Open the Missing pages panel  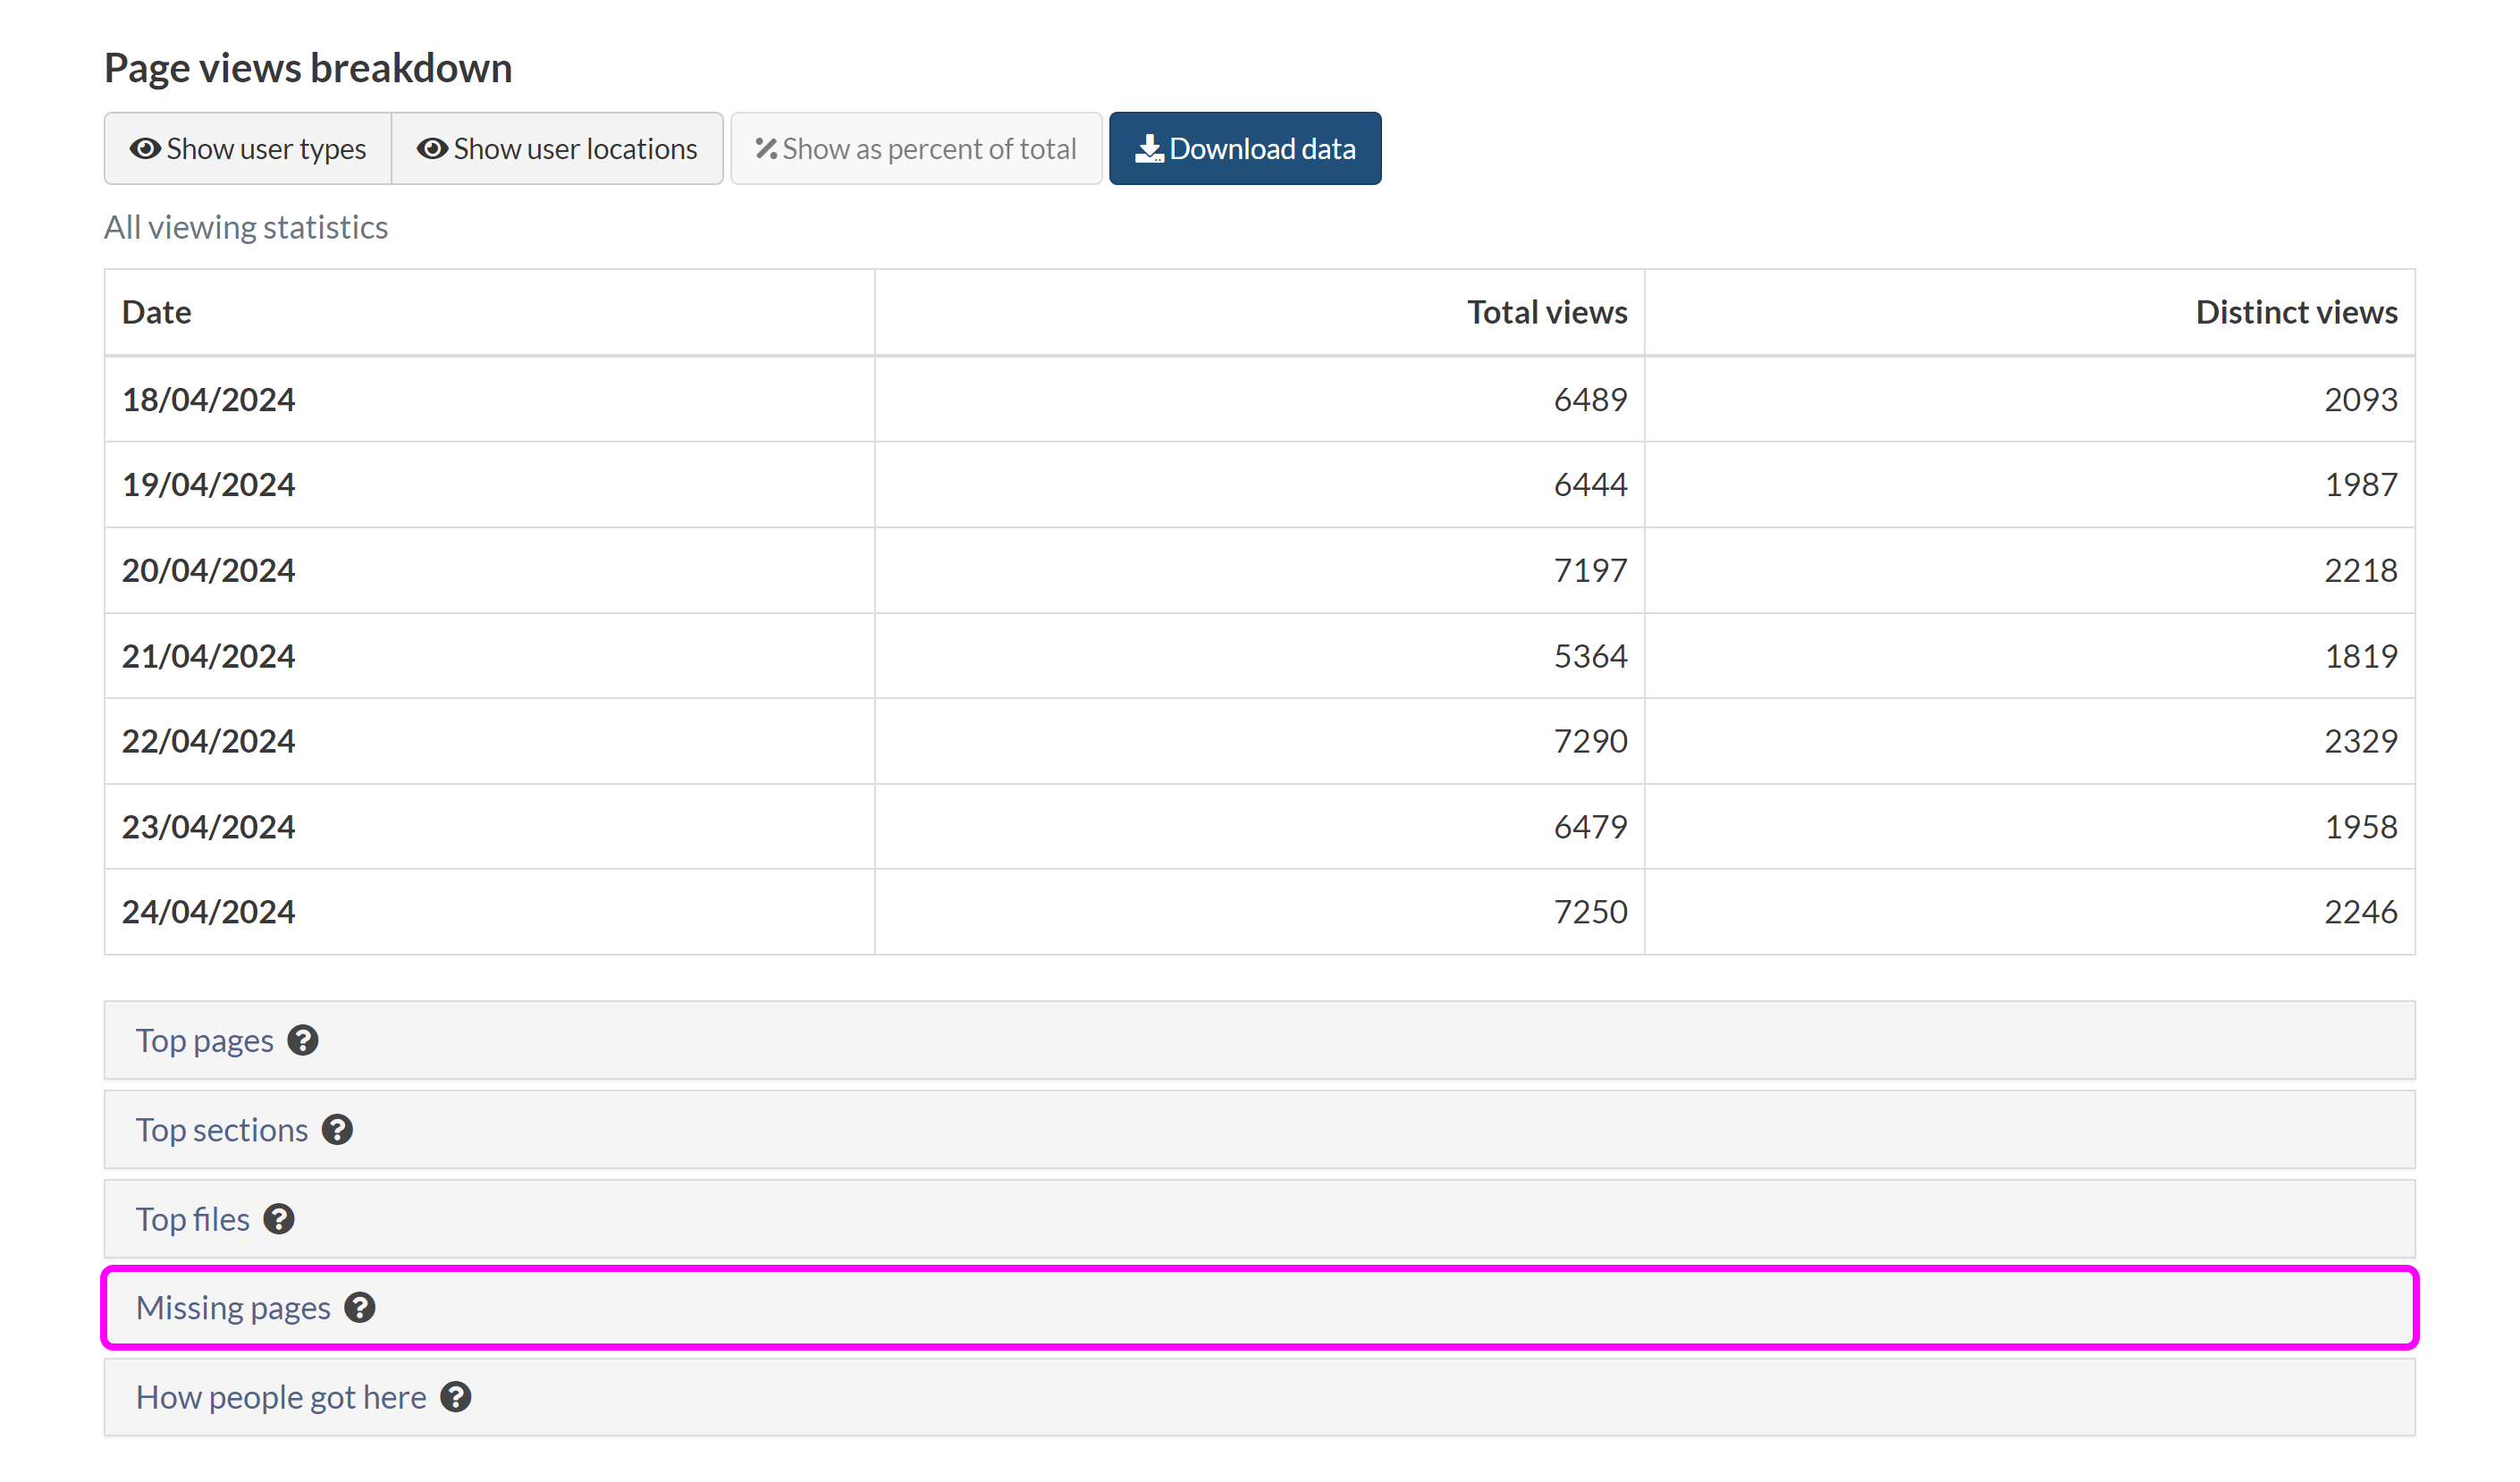click(x=233, y=1308)
